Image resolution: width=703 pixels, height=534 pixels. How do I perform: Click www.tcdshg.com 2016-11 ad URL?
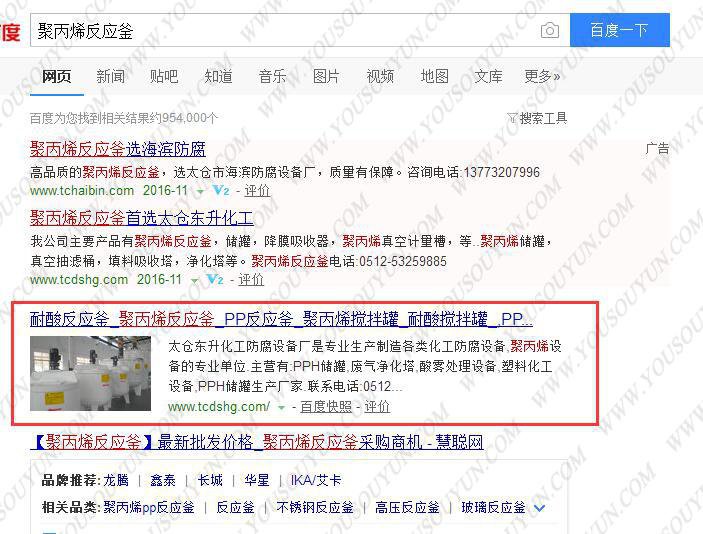pos(106,280)
